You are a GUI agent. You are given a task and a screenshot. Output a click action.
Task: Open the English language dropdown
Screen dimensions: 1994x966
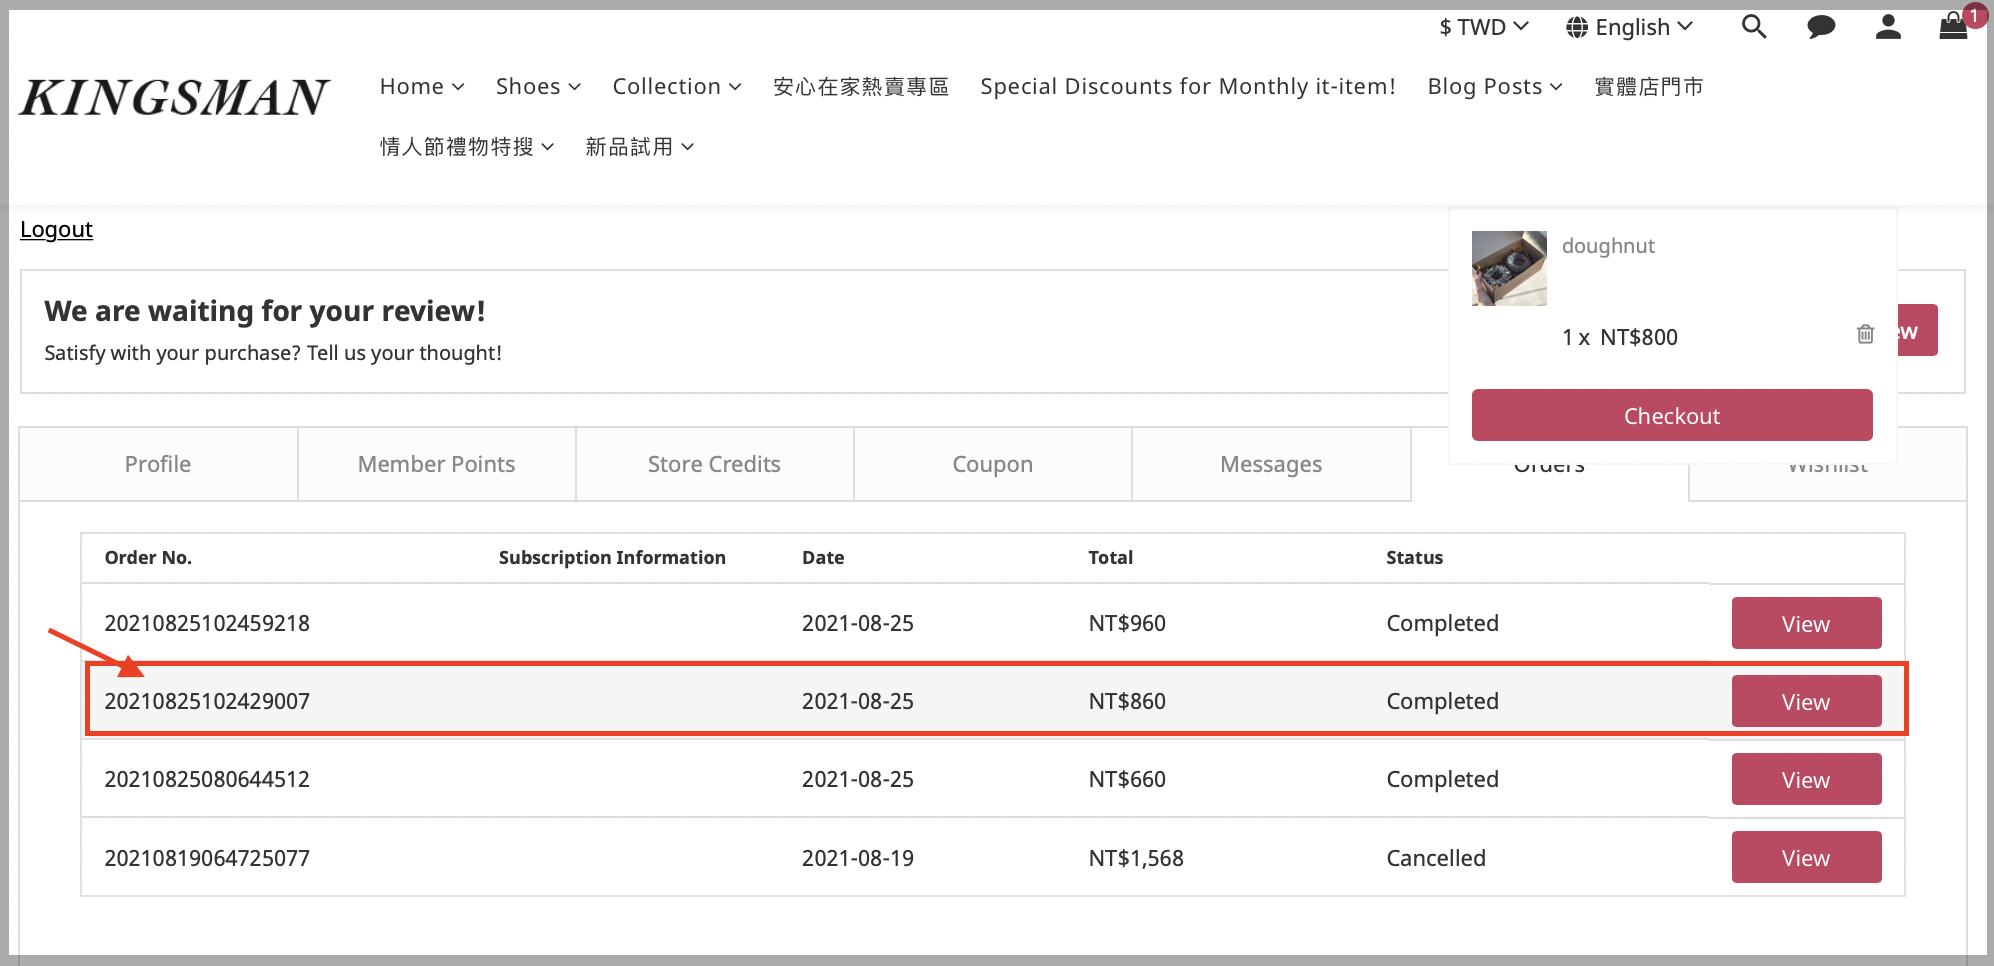[1630, 27]
